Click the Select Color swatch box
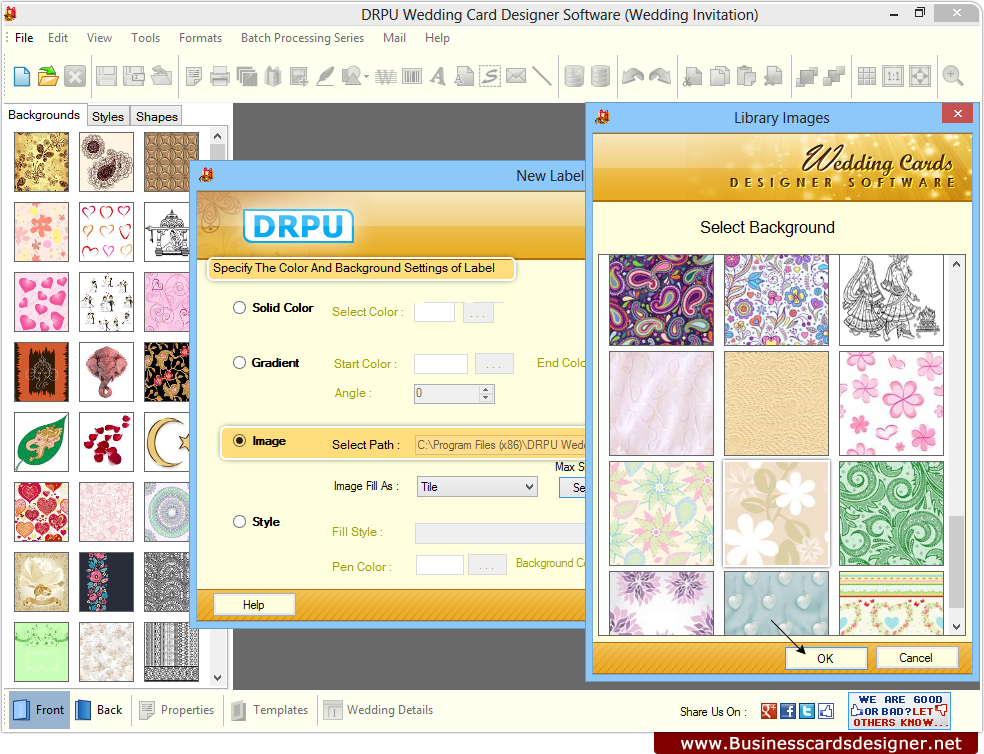Screen dimensions: 984x754 (434, 311)
